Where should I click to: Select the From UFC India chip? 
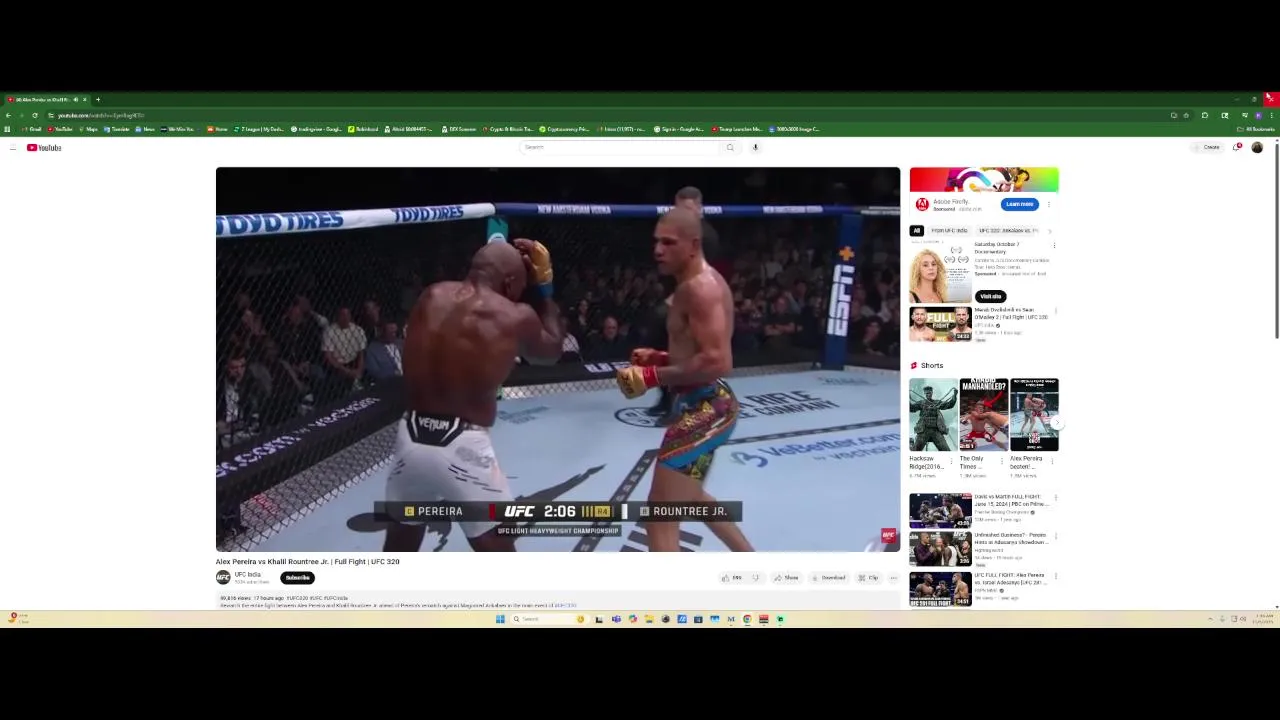point(949,231)
